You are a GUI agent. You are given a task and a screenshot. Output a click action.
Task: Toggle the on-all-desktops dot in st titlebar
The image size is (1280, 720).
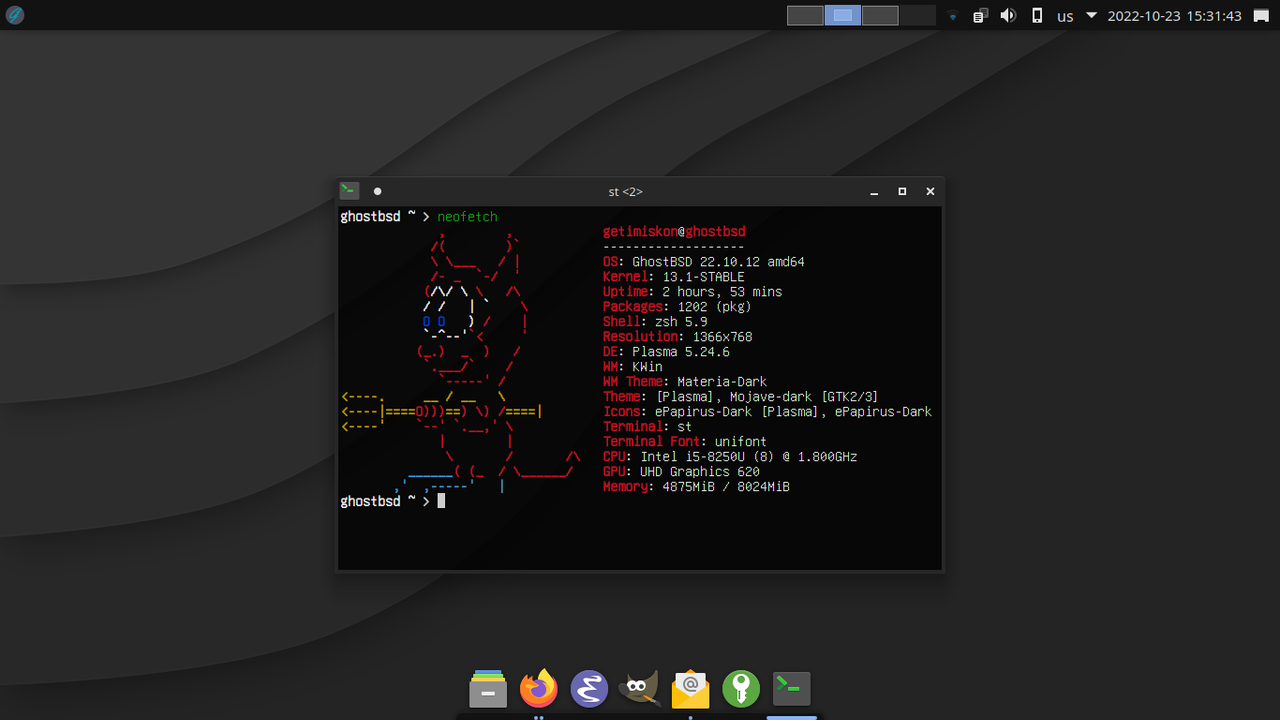(x=377, y=191)
